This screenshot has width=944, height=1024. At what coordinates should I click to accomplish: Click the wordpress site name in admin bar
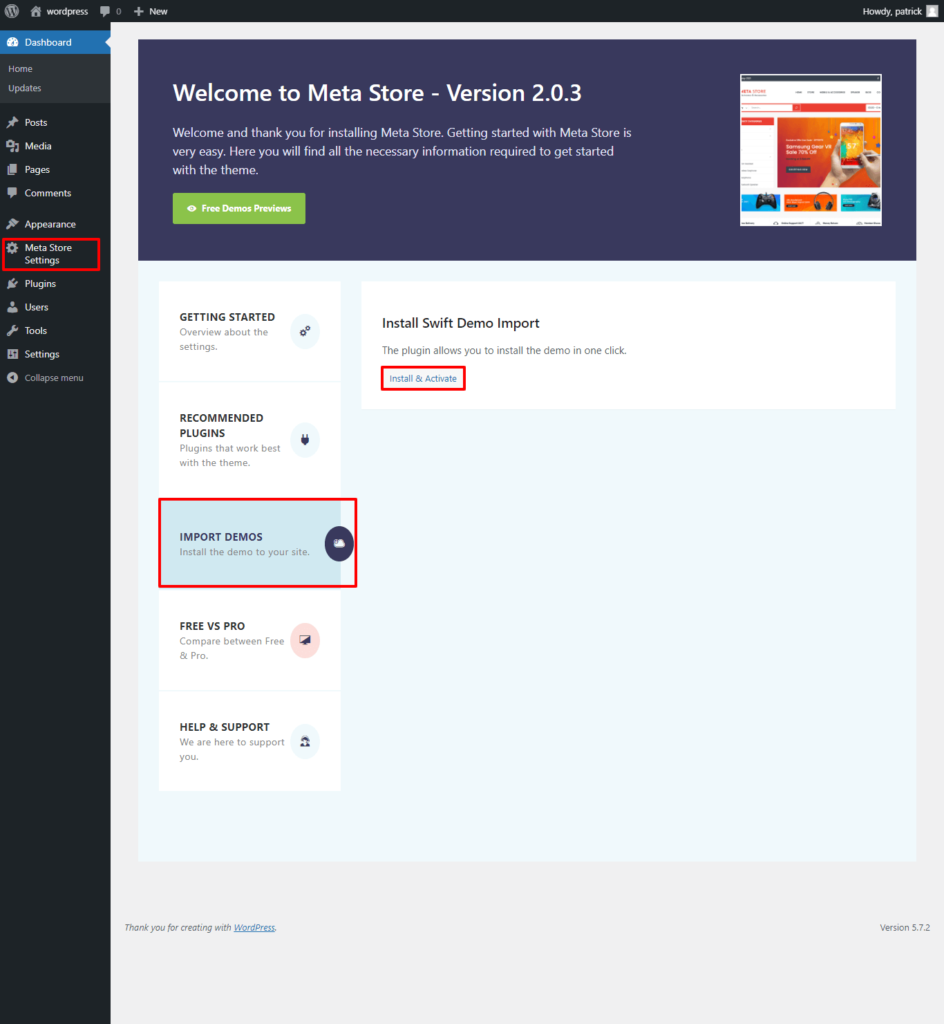pos(67,12)
